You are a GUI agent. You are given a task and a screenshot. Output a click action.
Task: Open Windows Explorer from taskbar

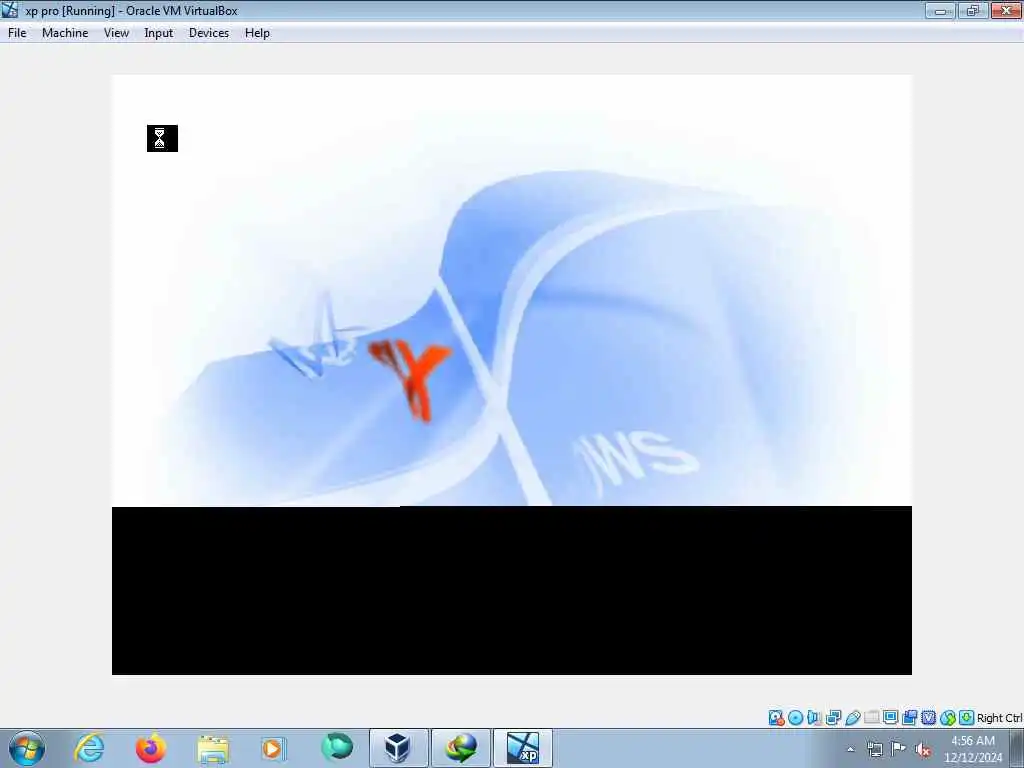pos(212,748)
